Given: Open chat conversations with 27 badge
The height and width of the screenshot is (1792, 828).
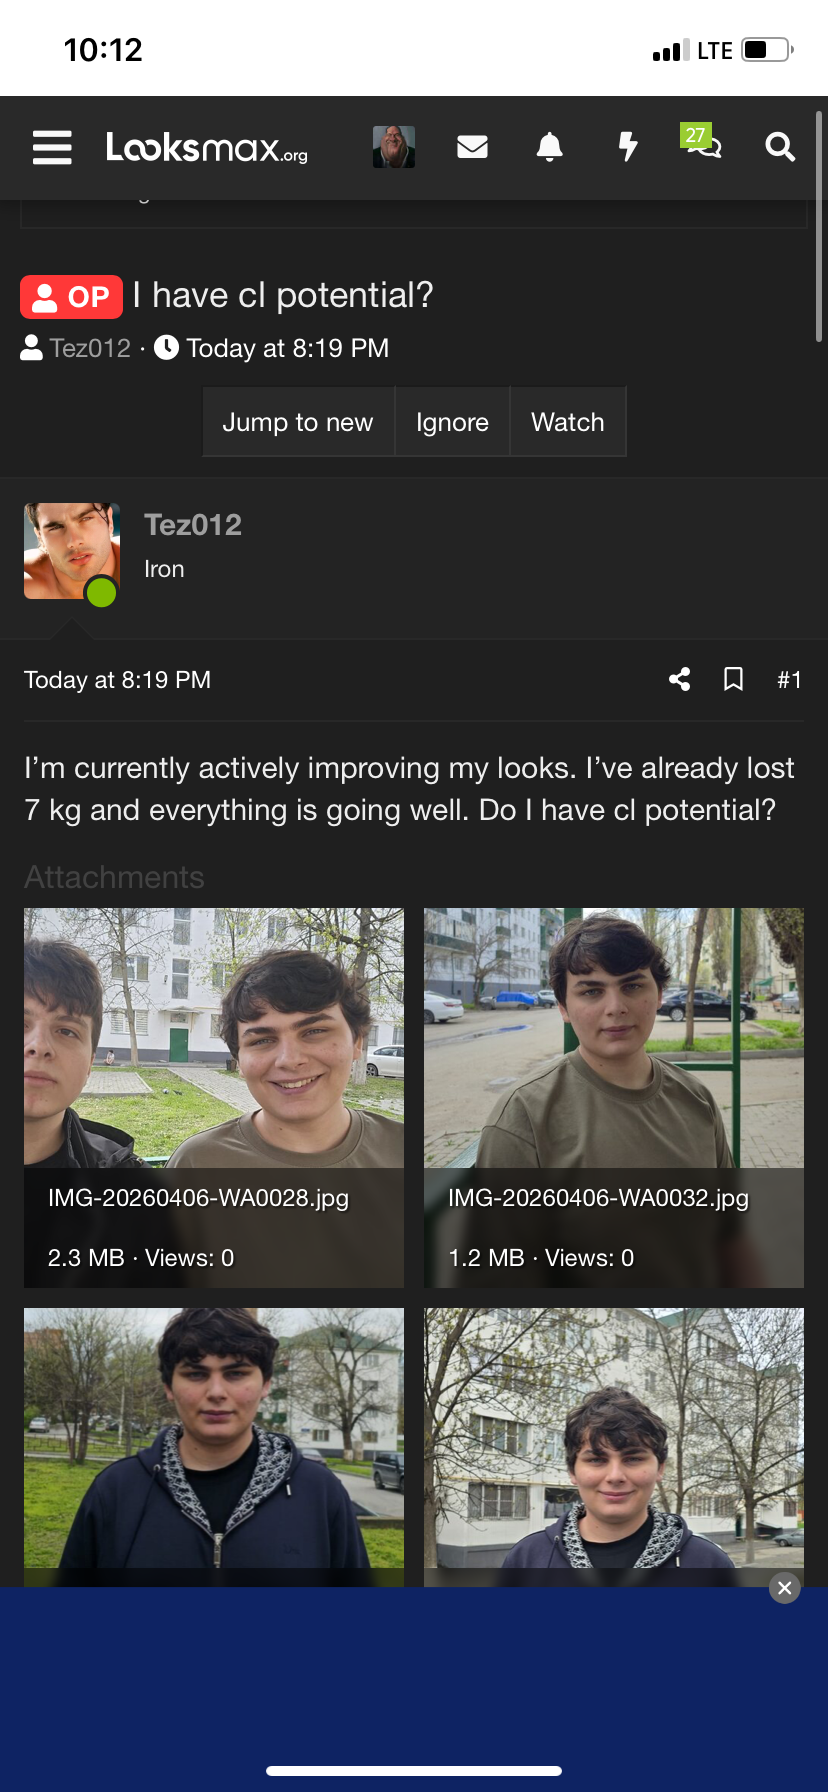Looking at the screenshot, I should 703,144.
